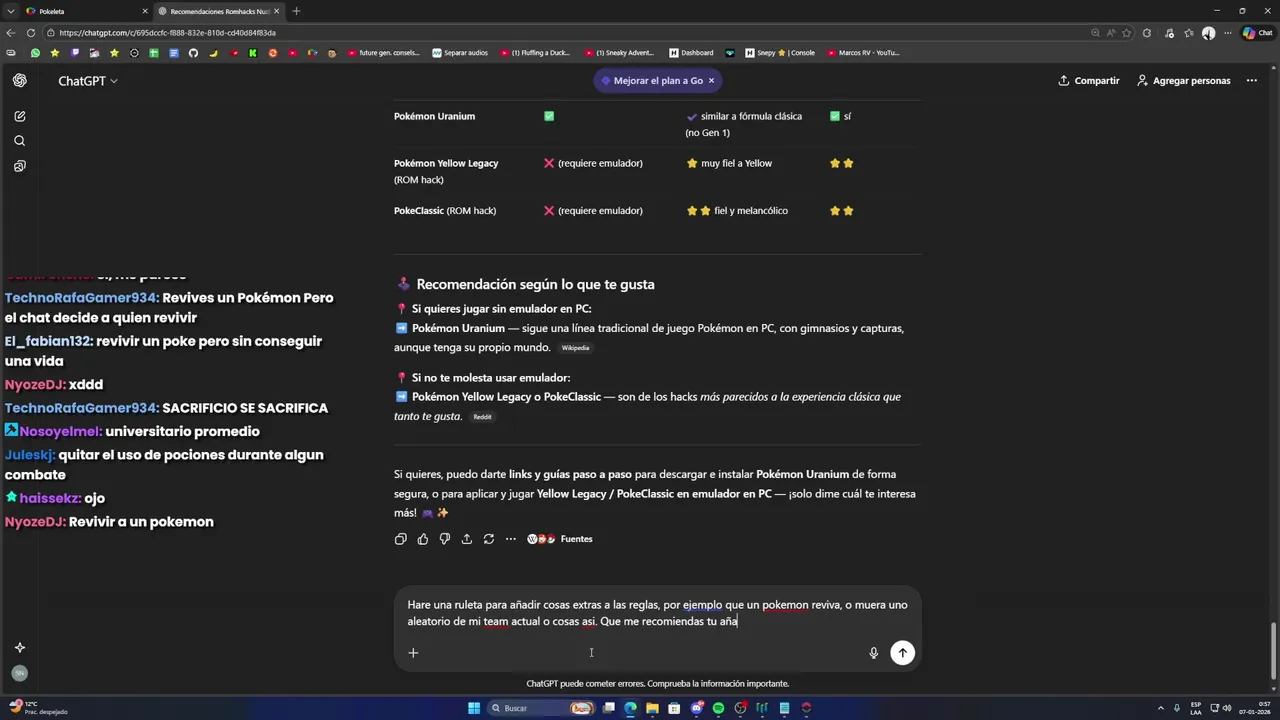Open the user profile avatar in sidebar
Image resolution: width=1280 pixels, height=720 pixels.
click(x=19, y=673)
